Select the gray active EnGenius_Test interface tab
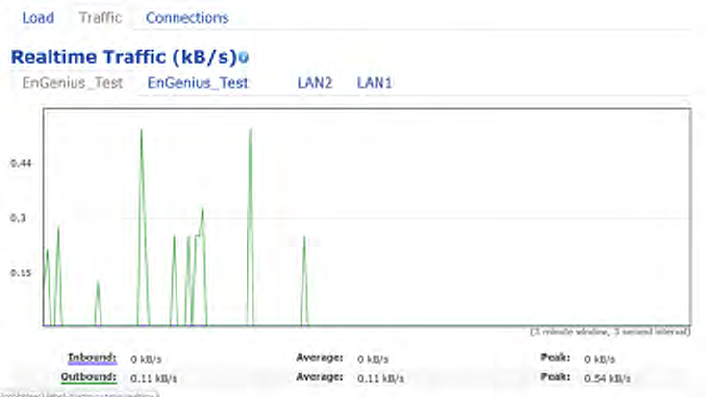The image size is (706, 397). point(72,83)
